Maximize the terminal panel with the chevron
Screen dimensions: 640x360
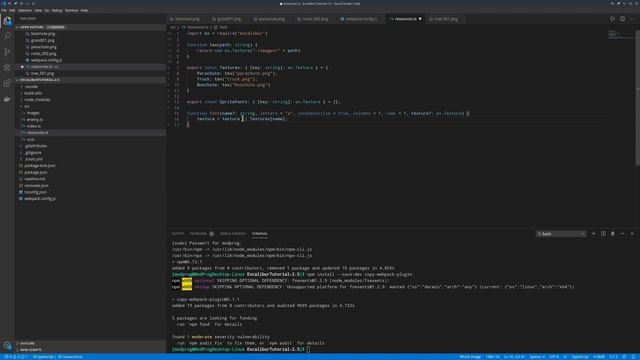tap(622, 234)
